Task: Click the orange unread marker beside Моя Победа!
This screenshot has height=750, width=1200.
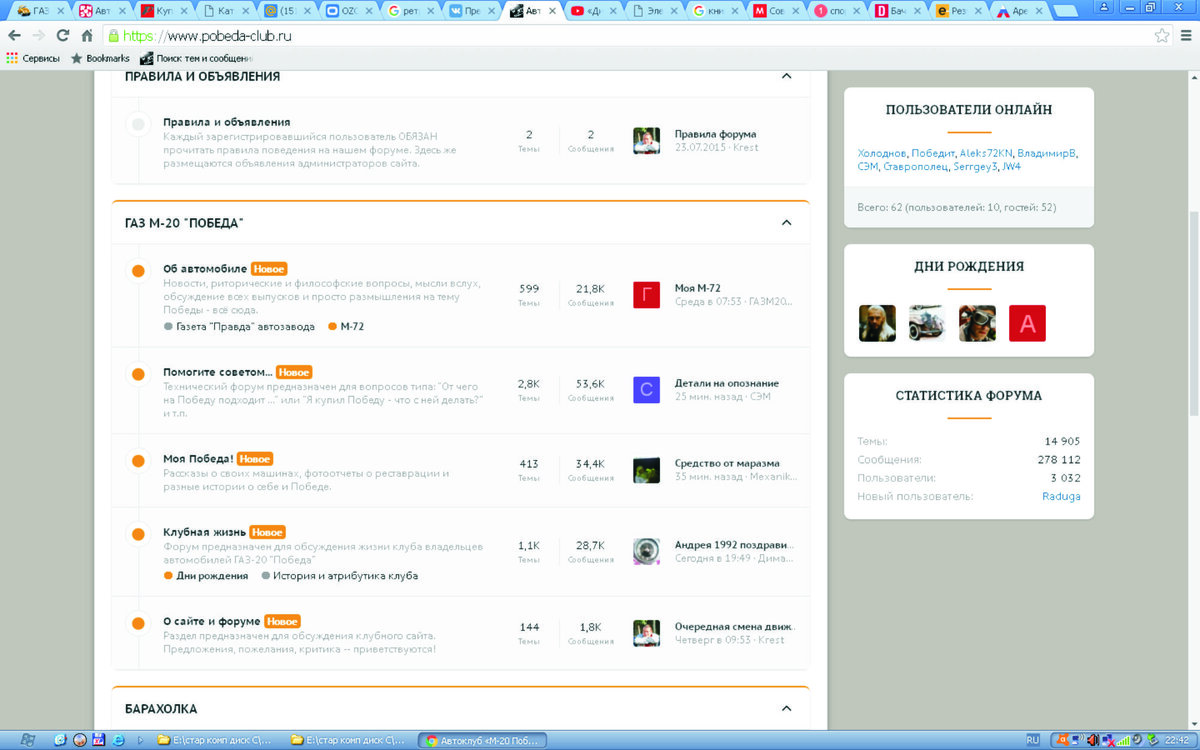Action: (x=138, y=461)
